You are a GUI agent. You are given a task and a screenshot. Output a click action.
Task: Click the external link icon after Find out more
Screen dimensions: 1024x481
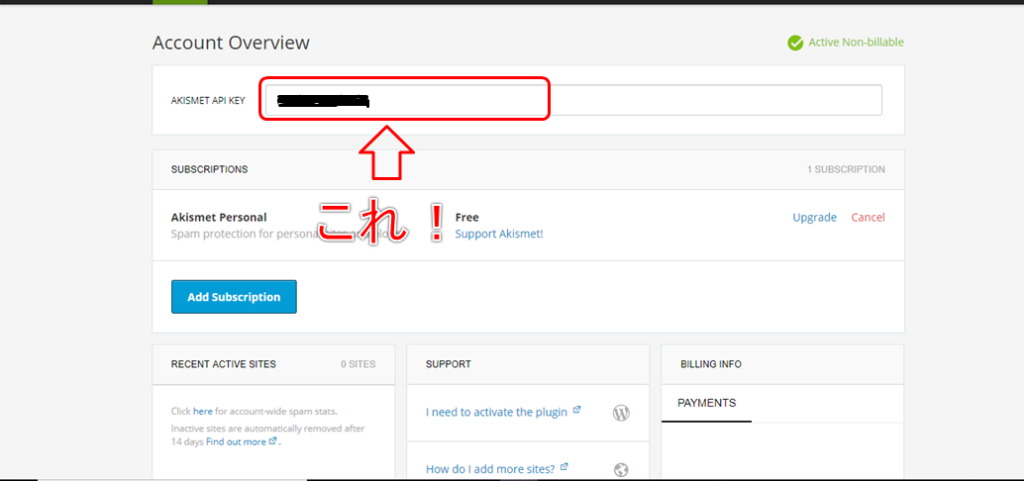click(x=273, y=441)
